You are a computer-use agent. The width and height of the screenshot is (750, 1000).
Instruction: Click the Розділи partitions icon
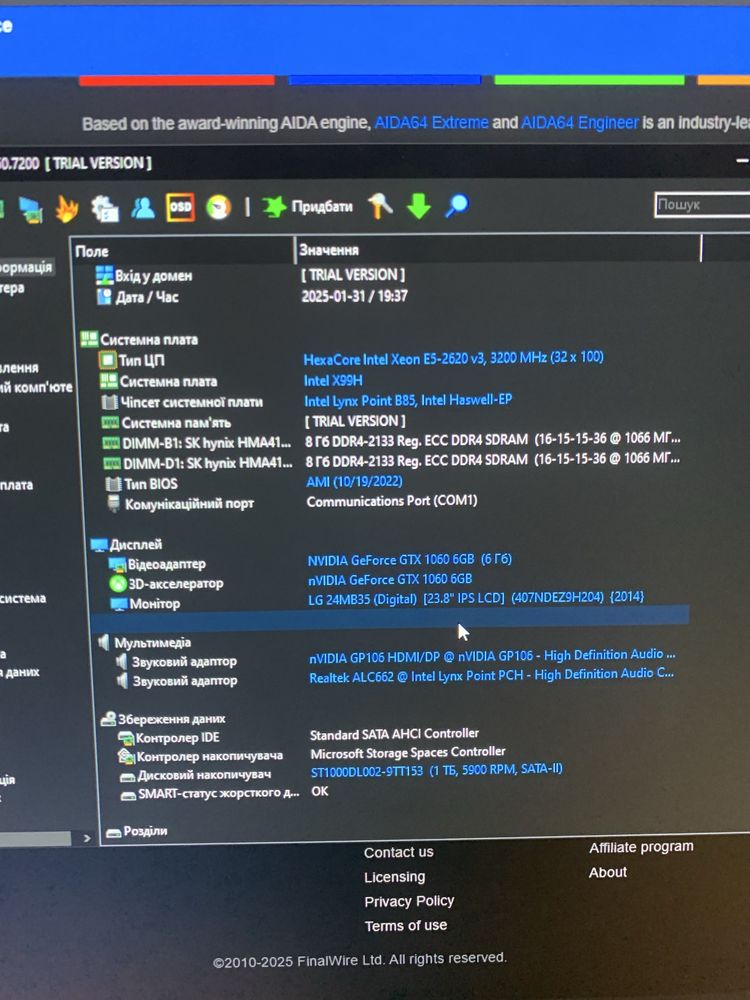click(x=114, y=832)
